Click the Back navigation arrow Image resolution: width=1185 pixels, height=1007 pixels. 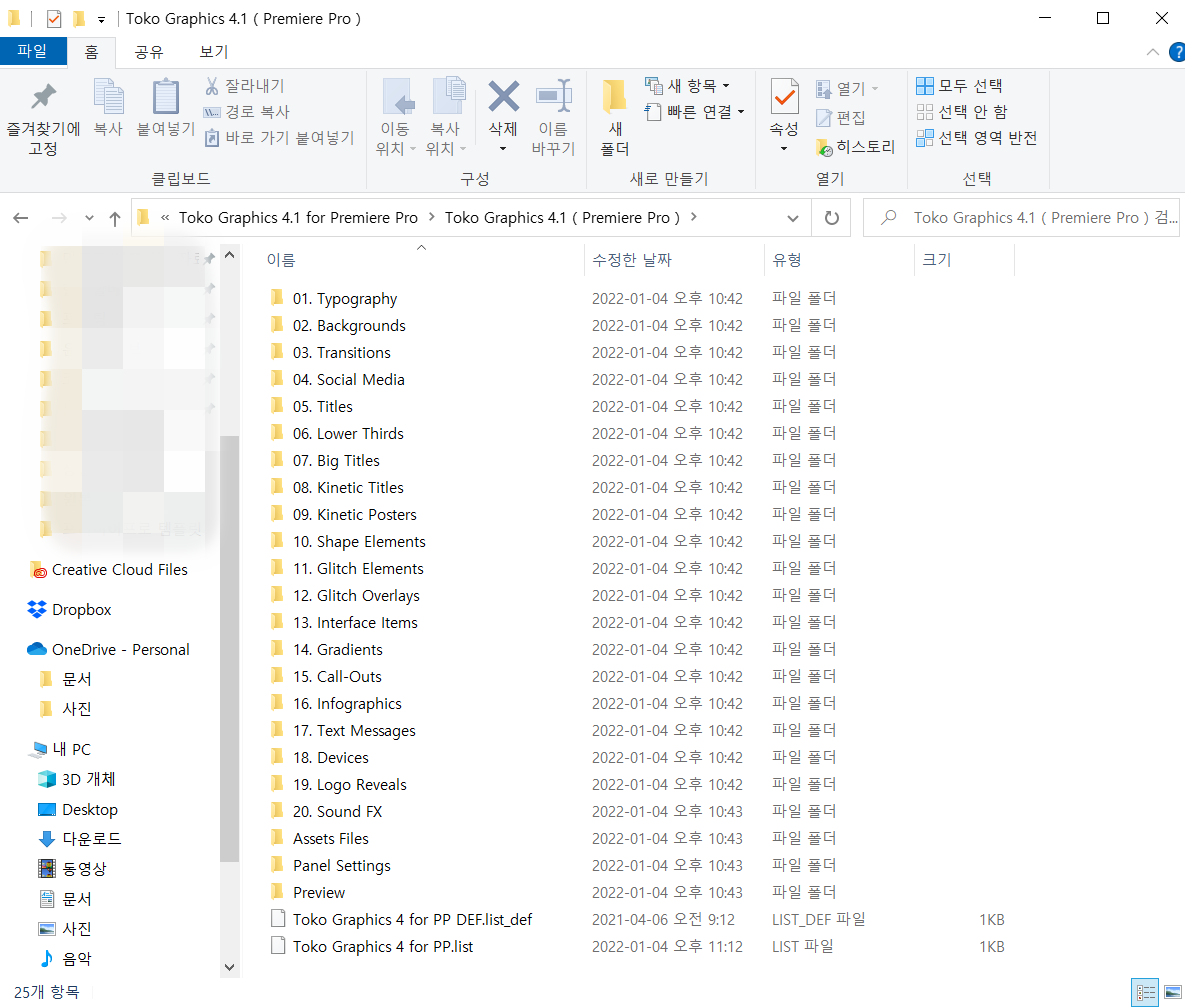[x=21, y=218]
